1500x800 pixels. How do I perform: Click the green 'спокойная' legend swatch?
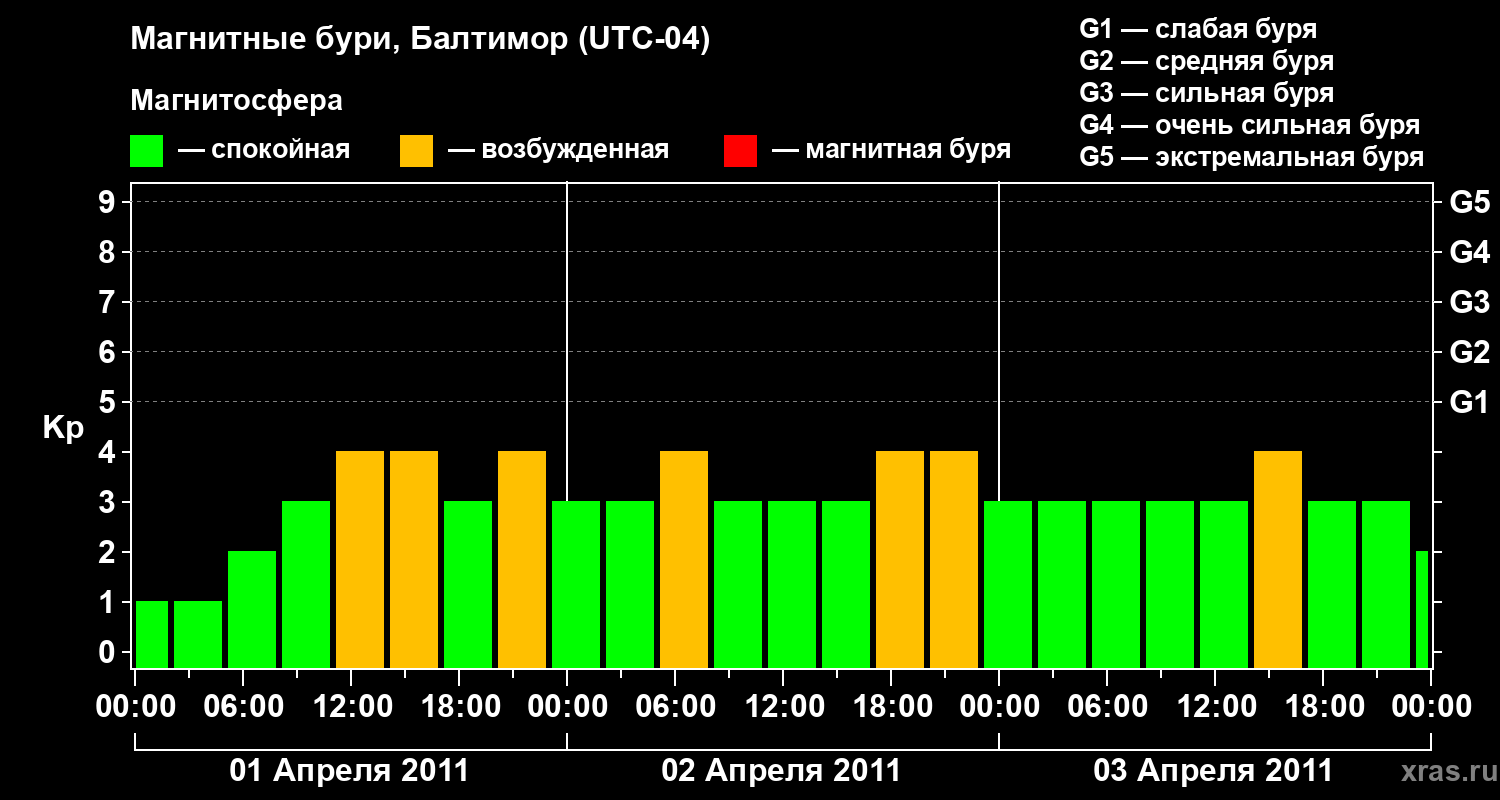147,151
